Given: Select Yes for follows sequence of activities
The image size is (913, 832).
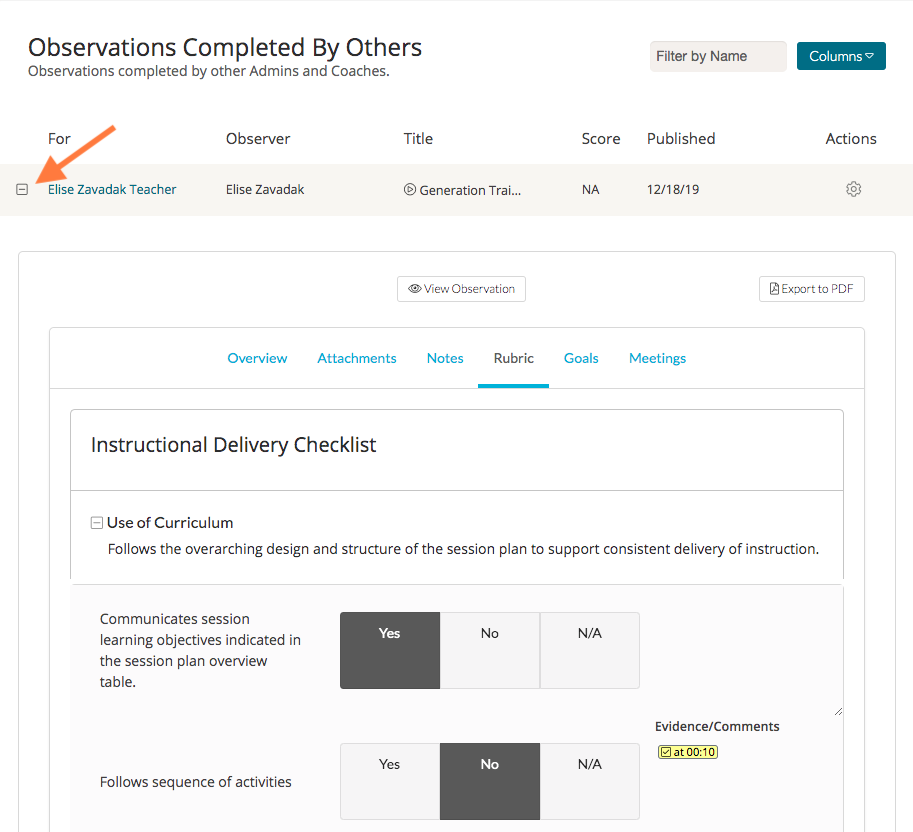Looking at the screenshot, I should pos(390,781).
